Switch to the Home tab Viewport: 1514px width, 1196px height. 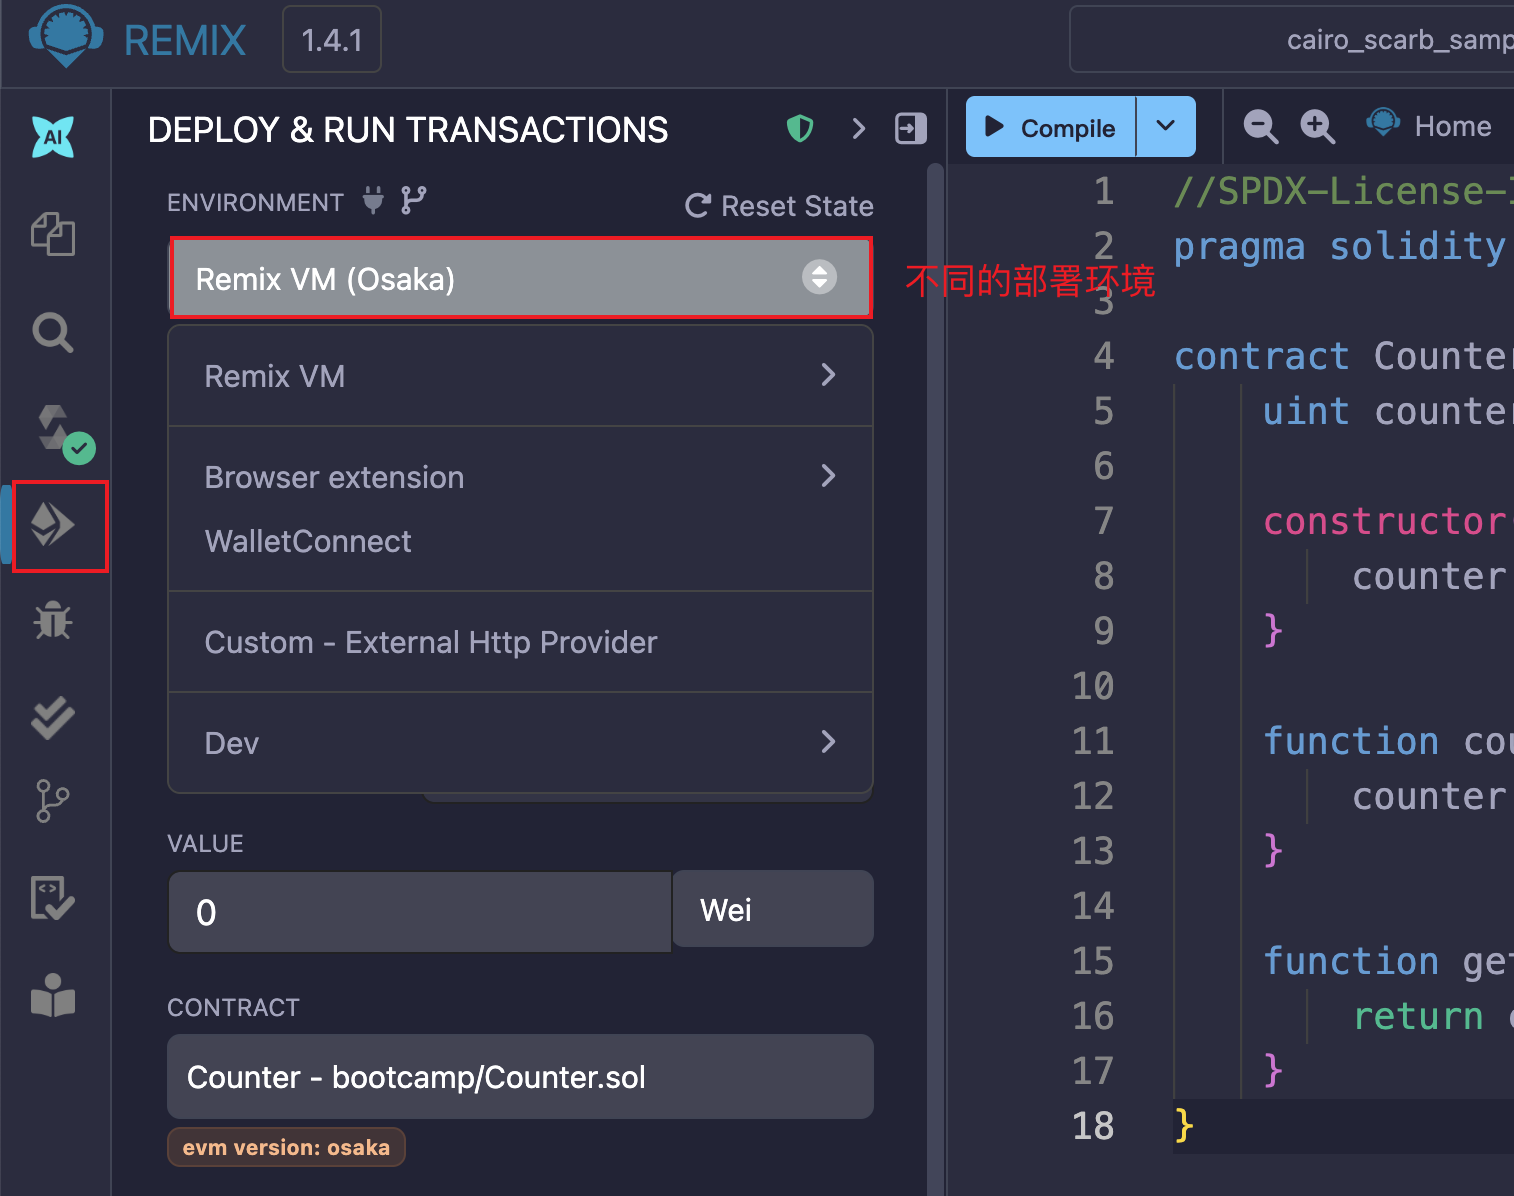coord(1430,126)
